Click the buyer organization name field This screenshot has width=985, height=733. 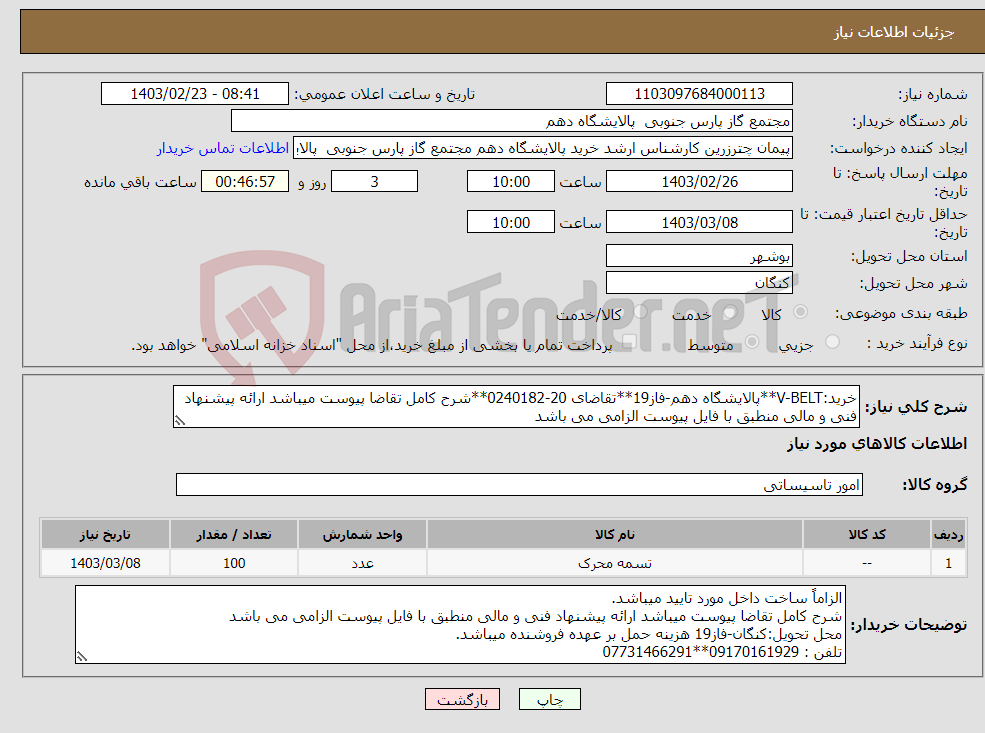[512, 121]
